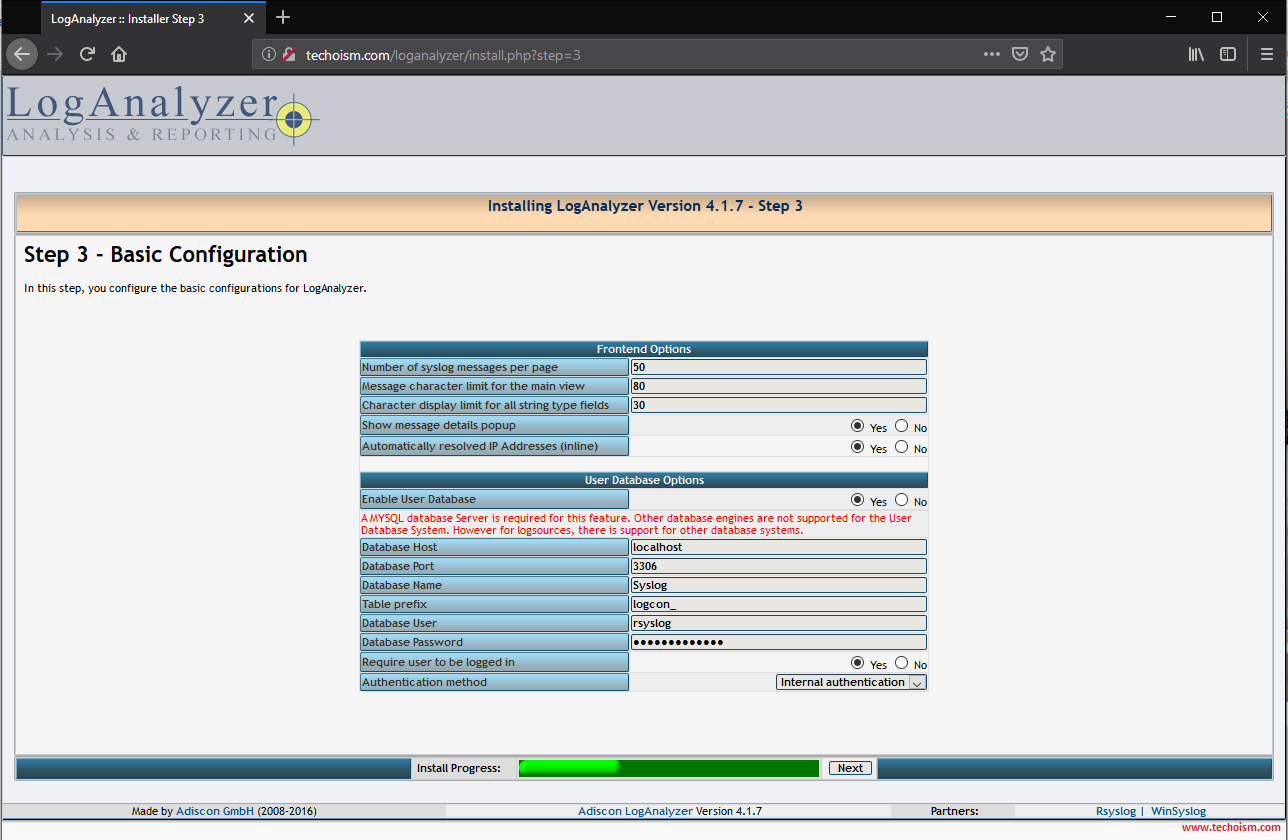Image resolution: width=1288 pixels, height=840 pixels.
Task: Open the browser home page icon
Action: click(119, 54)
